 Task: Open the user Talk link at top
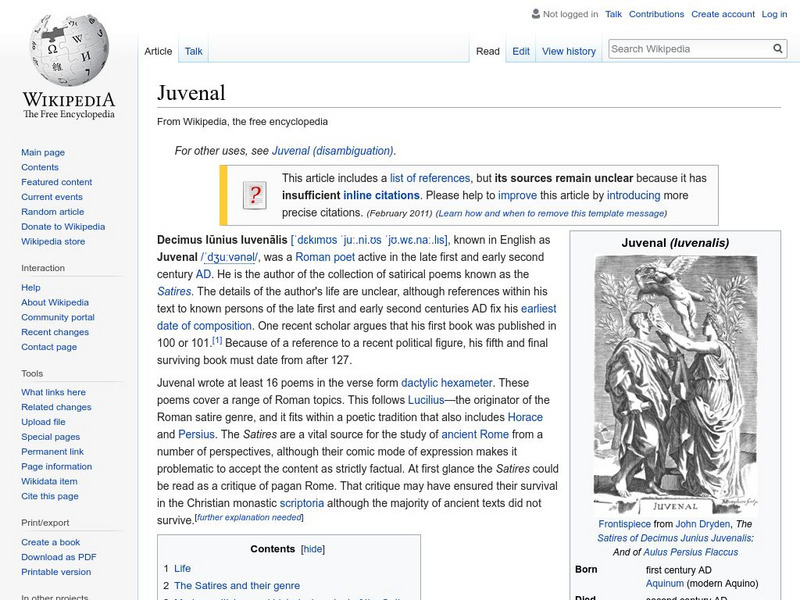613,14
